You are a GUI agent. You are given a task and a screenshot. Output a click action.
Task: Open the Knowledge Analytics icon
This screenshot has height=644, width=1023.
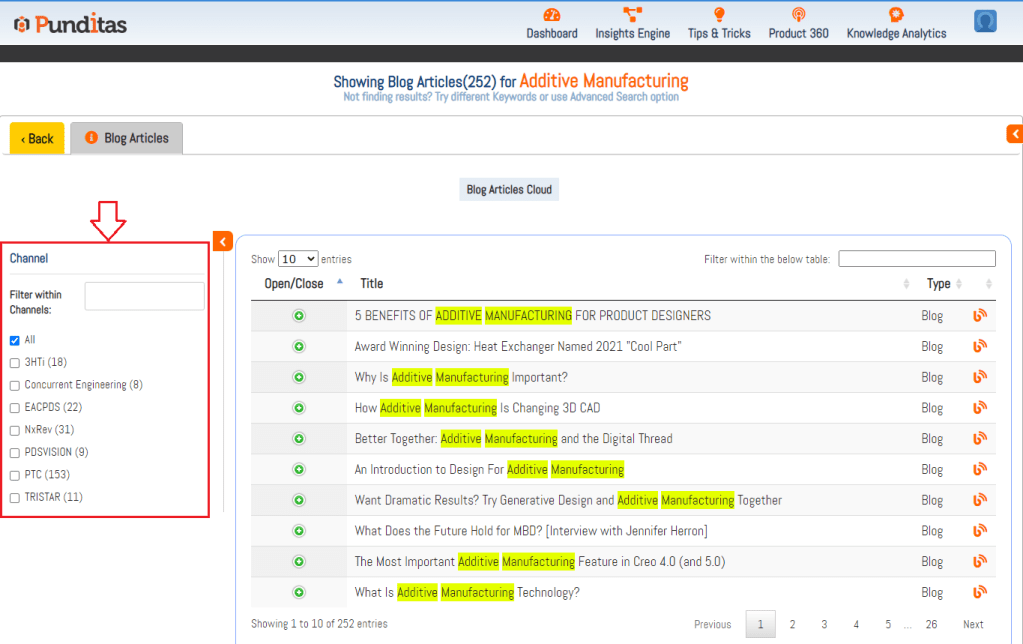896,15
